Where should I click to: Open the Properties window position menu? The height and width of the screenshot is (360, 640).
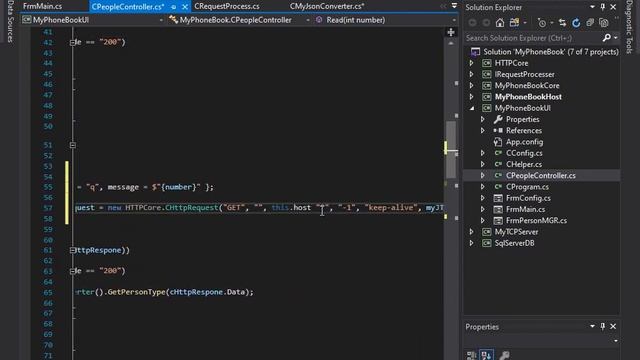pyautogui.click(x=592, y=327)
